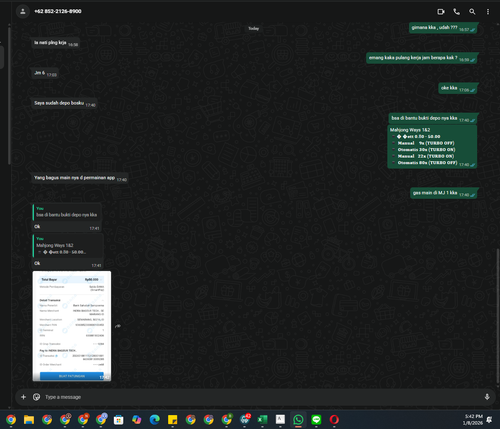Select message 'Ia nati plng krja'

(56, 43)
